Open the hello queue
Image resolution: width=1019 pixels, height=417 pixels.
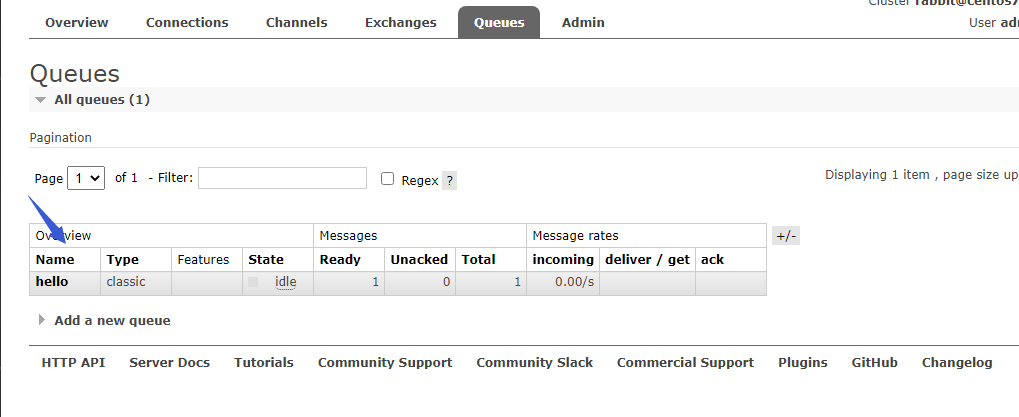pyautogui.click(x=52, y=282)
